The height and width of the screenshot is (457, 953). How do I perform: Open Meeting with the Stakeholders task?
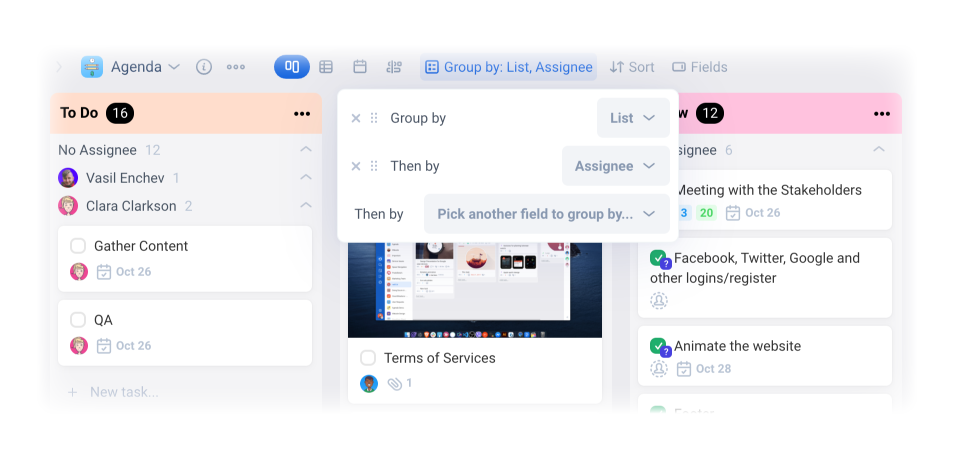point(768,190)
